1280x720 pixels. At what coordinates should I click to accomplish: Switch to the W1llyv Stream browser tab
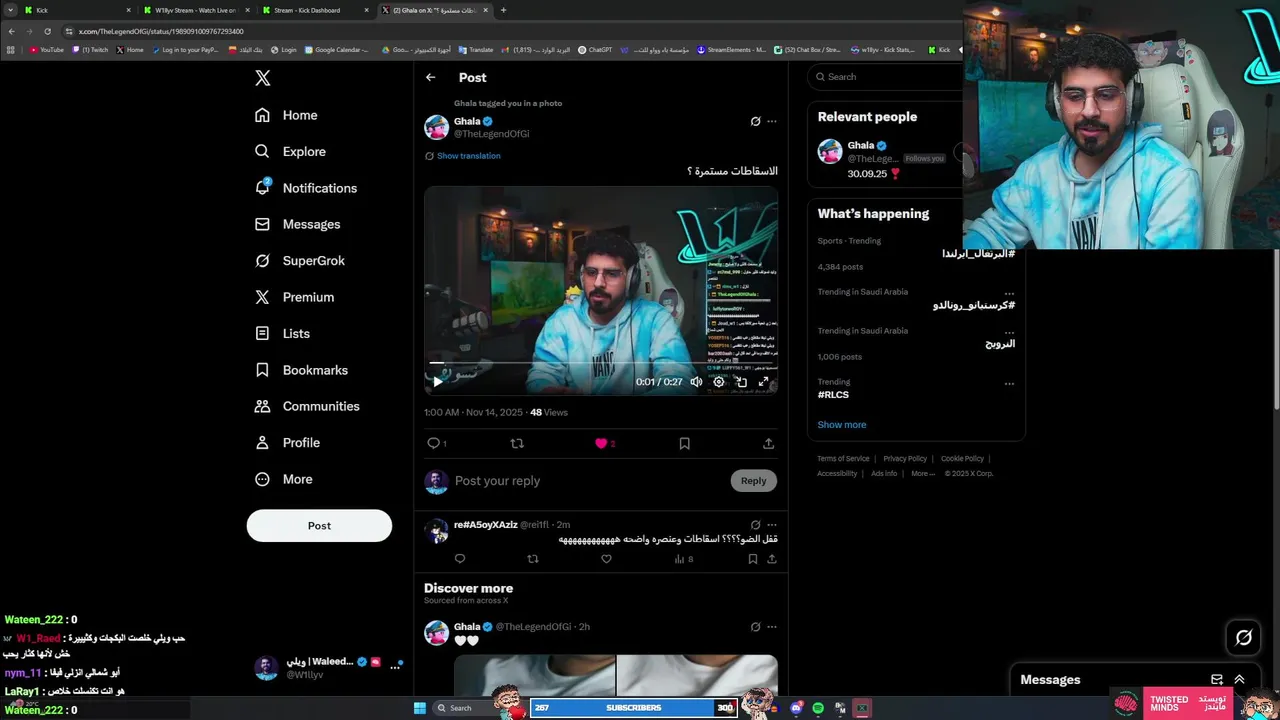point(196,10)
